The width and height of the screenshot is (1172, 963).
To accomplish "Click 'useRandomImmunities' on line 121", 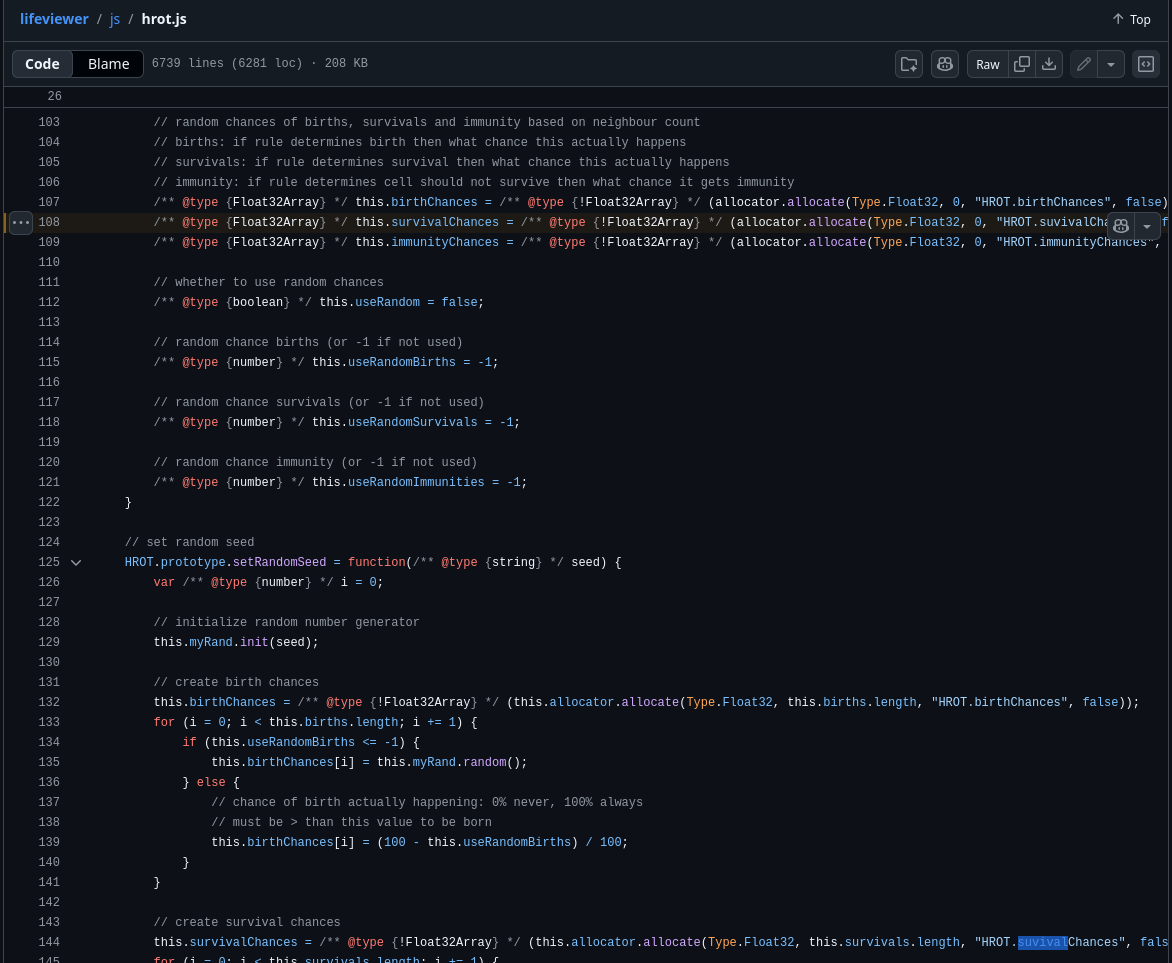I will point(416,483).
